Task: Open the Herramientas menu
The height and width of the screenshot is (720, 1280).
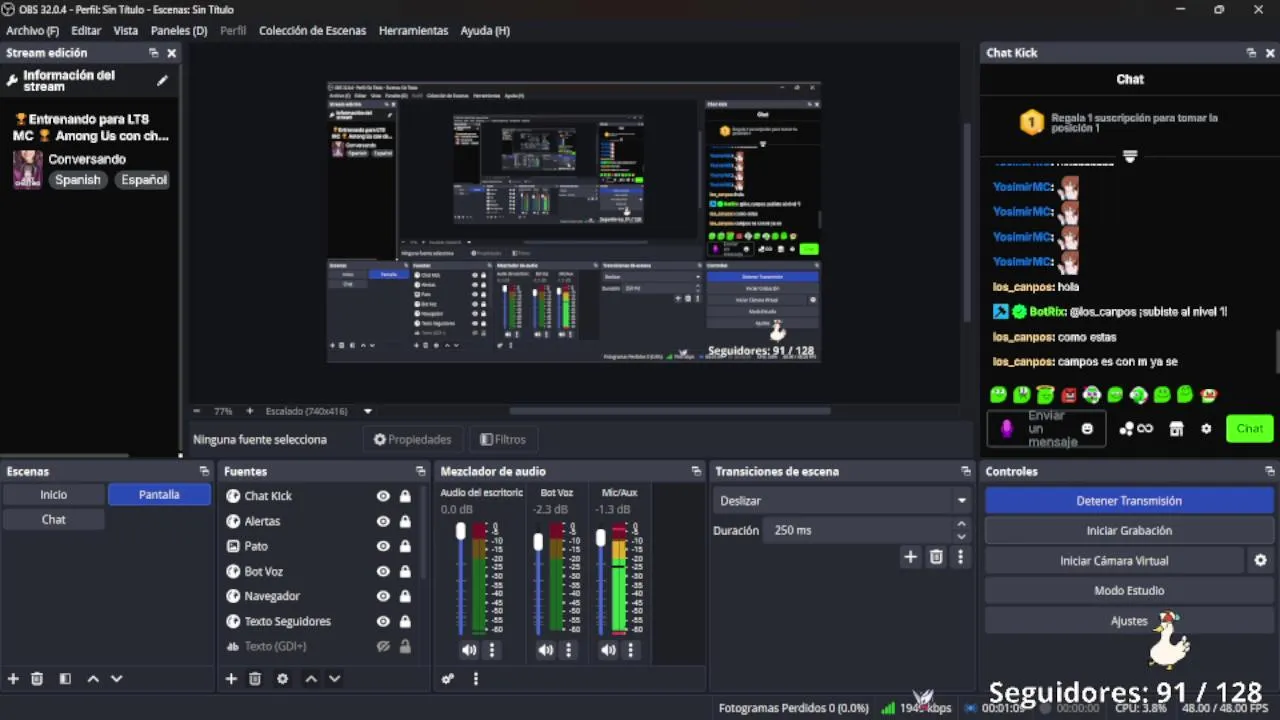Action: [x=413, y=30]
